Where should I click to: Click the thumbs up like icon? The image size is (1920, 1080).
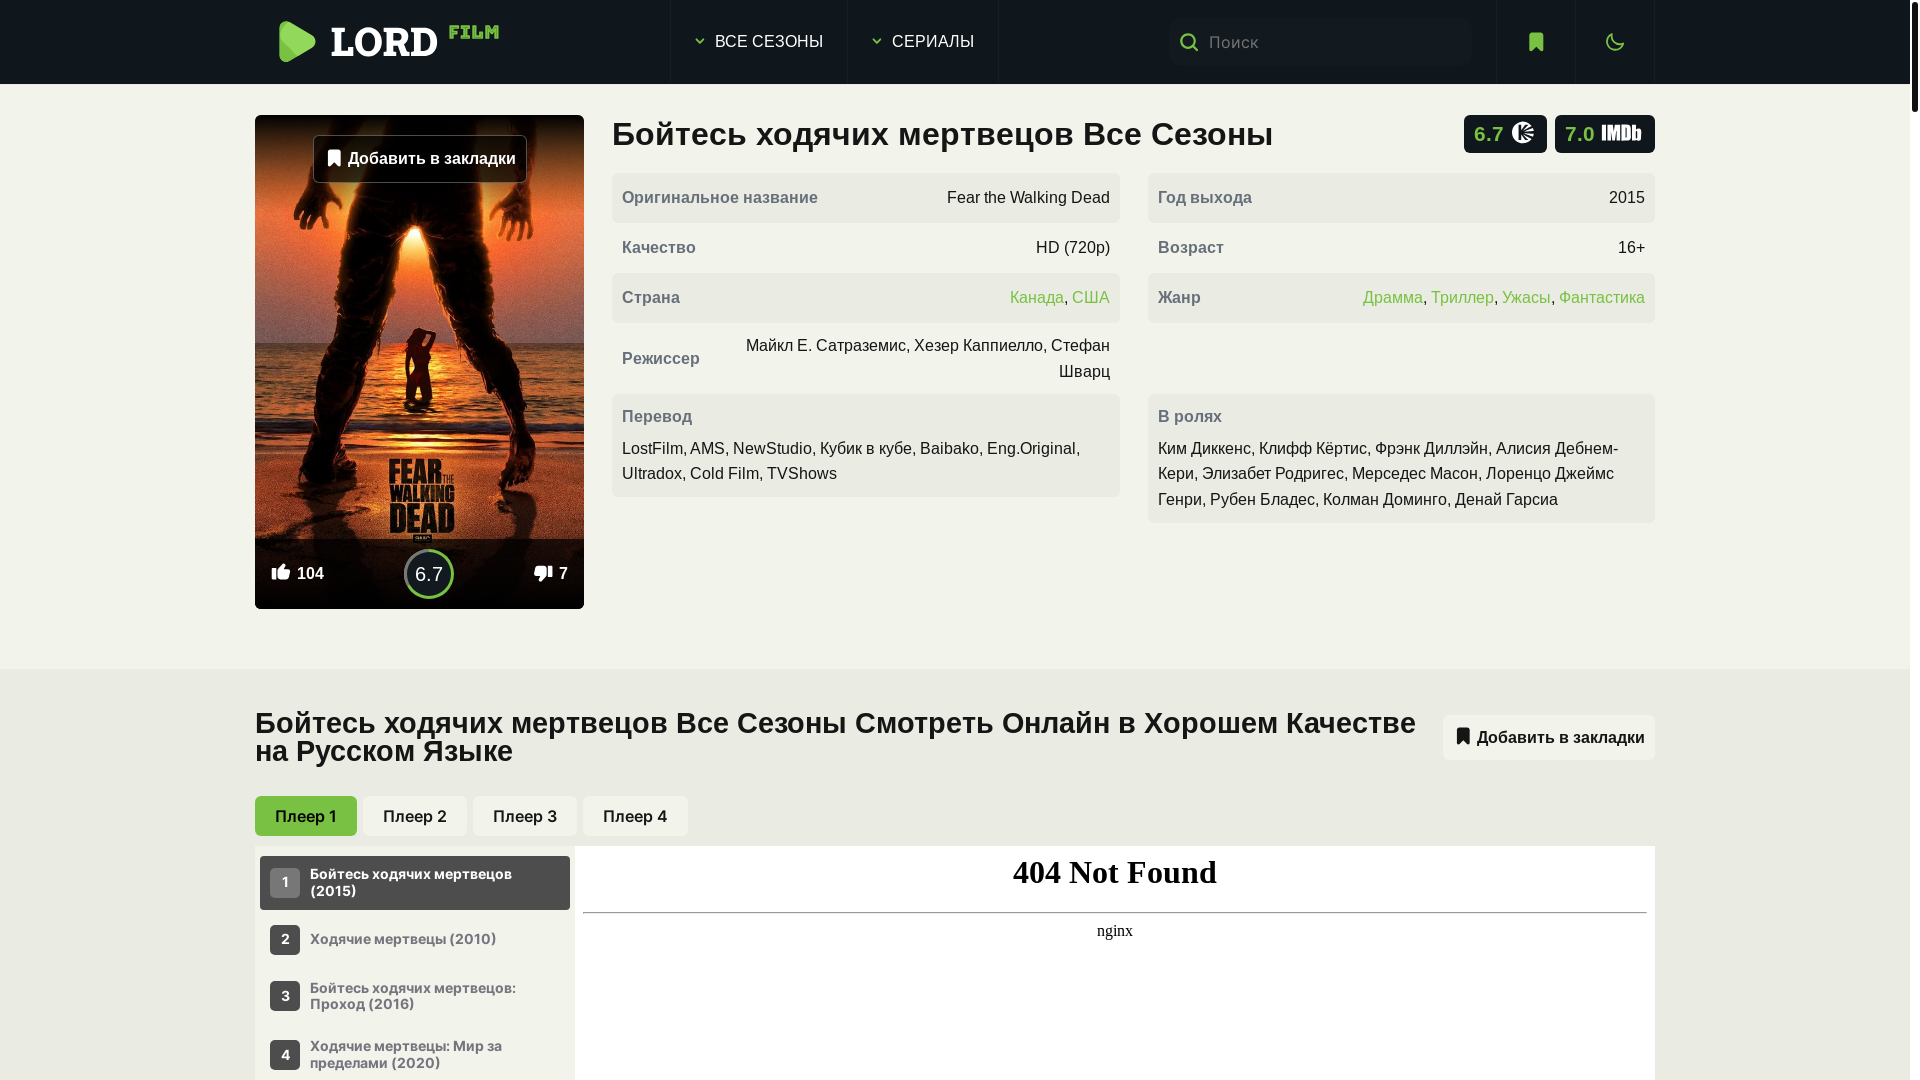[x=281, y=572]
